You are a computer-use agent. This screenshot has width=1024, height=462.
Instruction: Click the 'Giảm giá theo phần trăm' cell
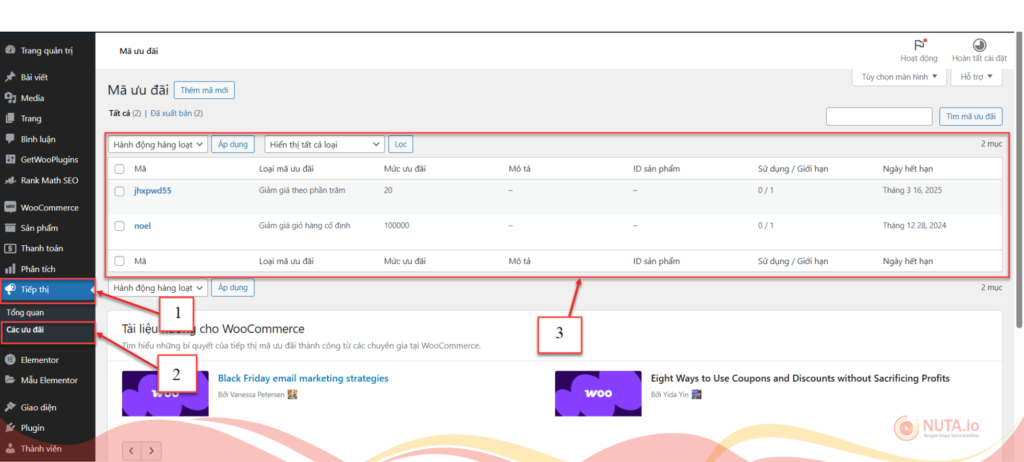pos(302,190)
